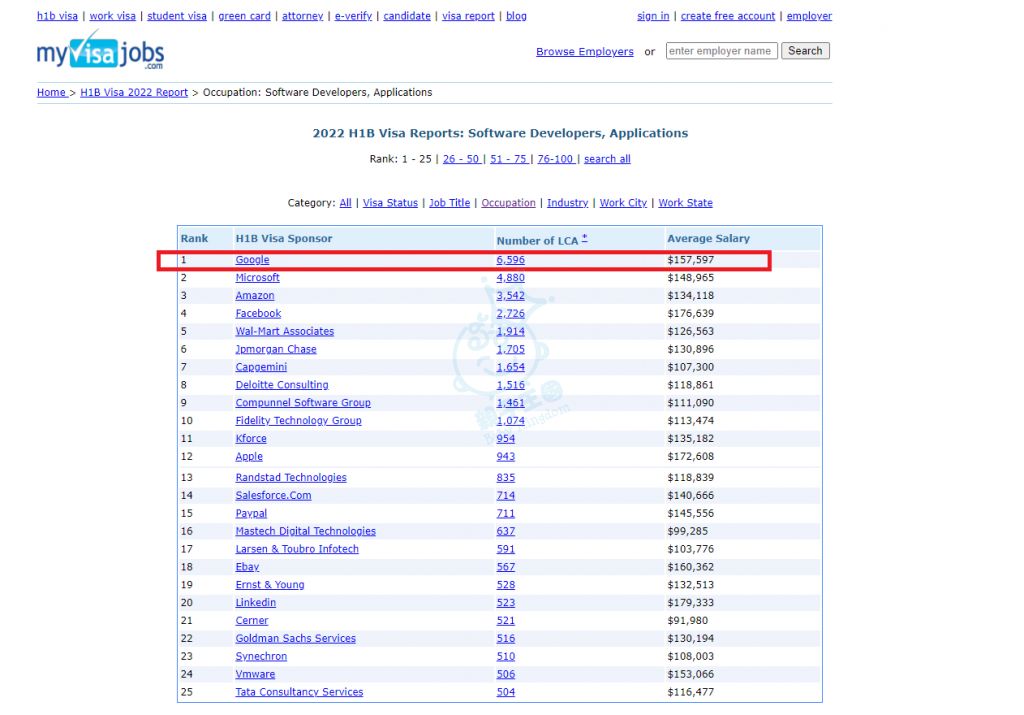The height and width of the screenshot is (715, 1024).
Task: Open Ernst & Young sponsor link
Action: click(x=270, y=584)
